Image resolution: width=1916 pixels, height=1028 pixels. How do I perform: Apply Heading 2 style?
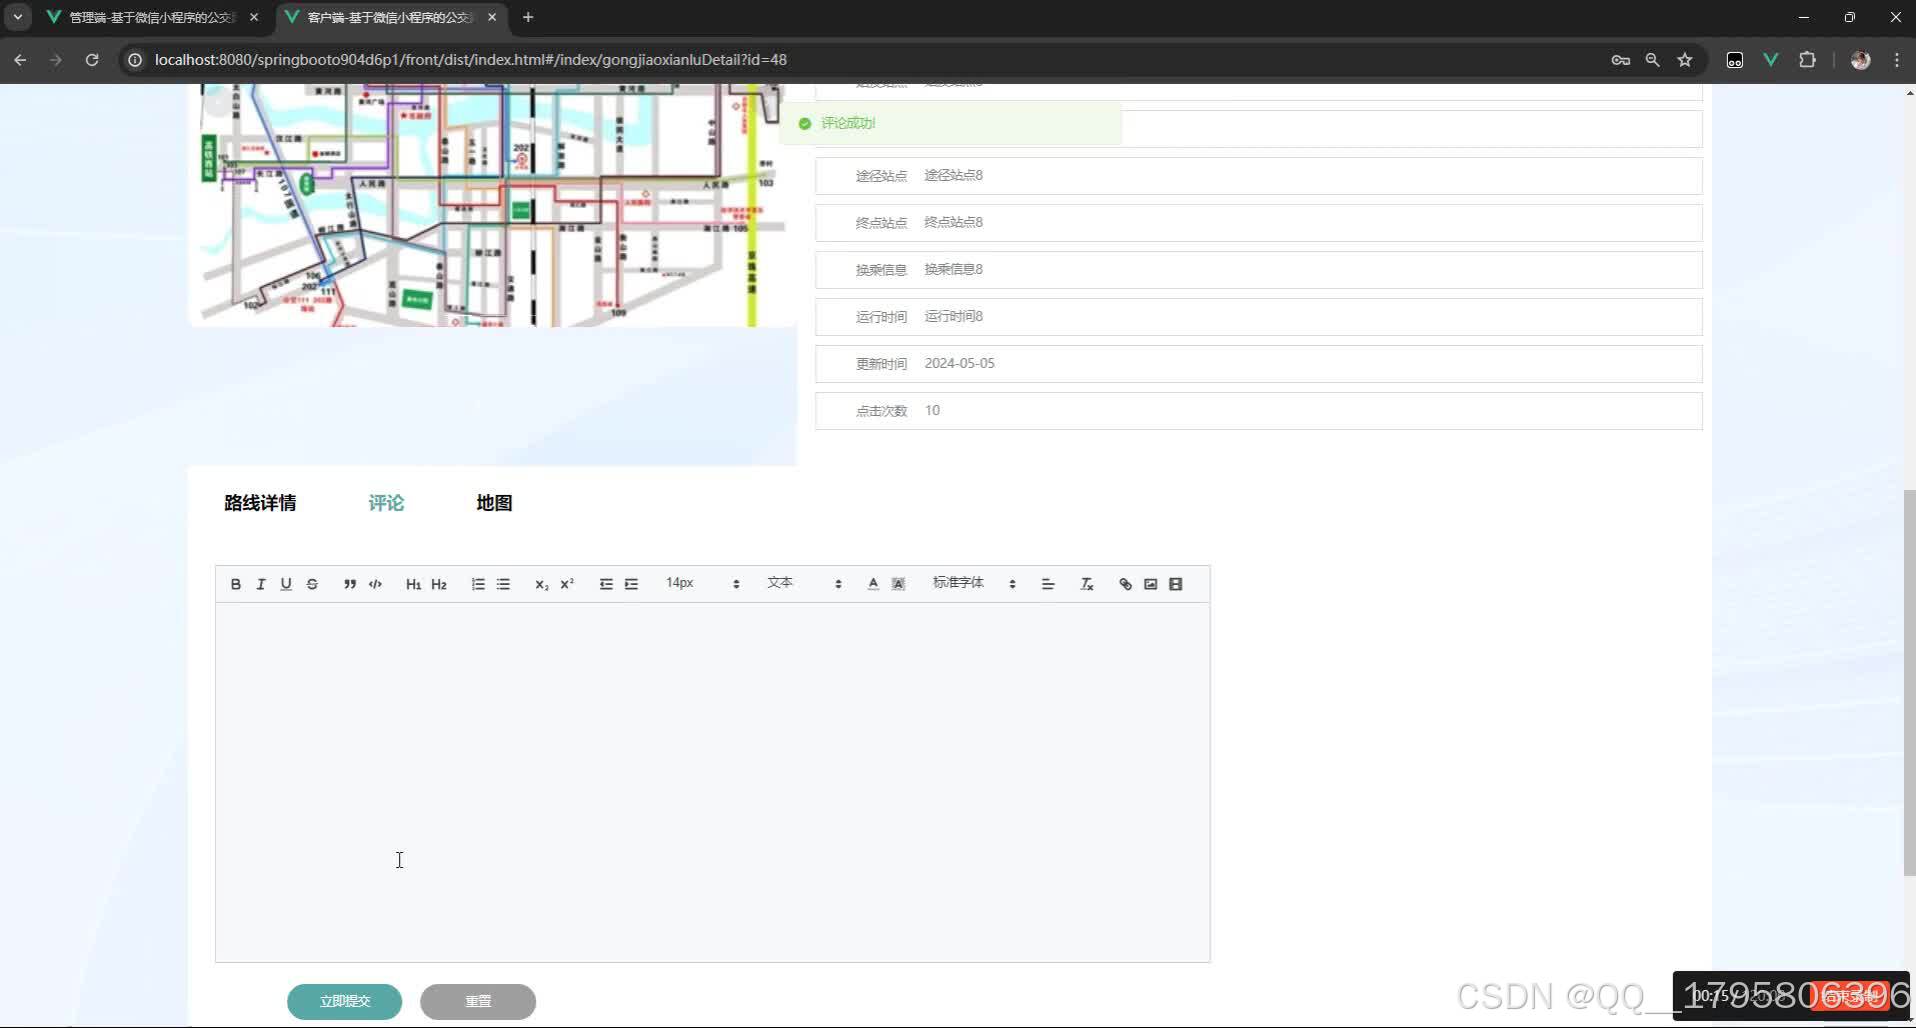[439, 584]
